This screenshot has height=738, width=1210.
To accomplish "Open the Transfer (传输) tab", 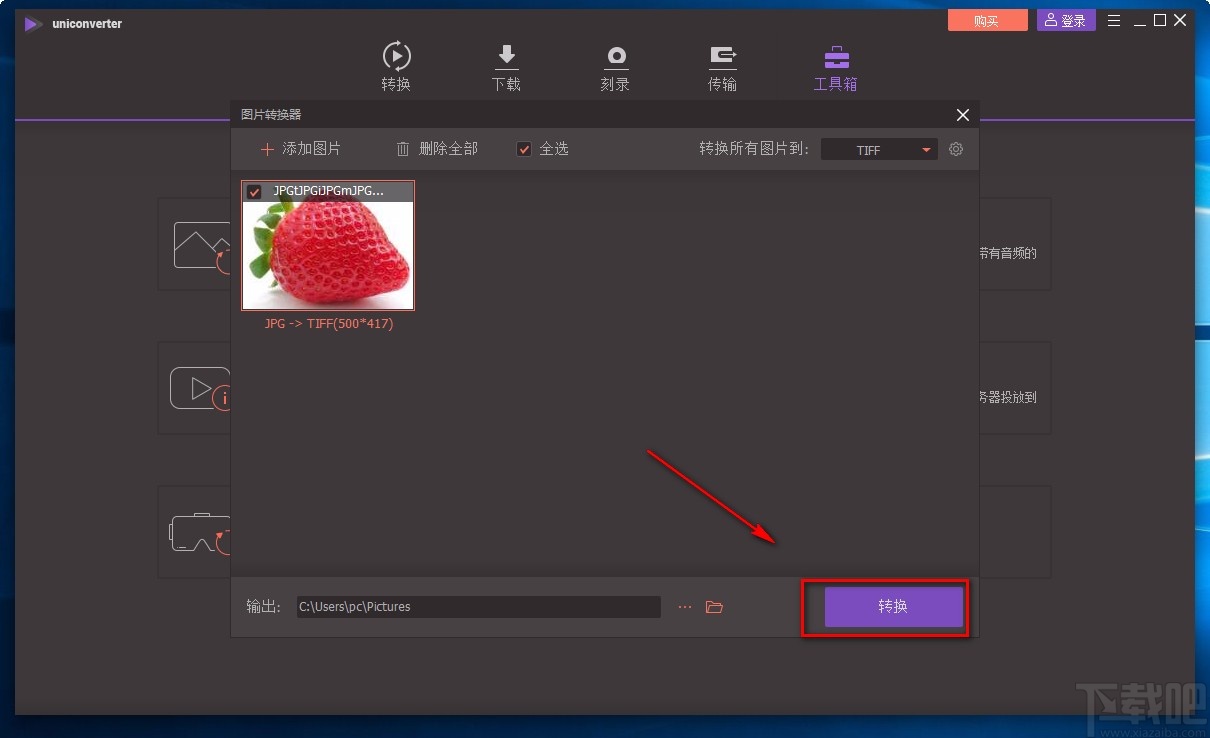I will [x=722, y=67].
